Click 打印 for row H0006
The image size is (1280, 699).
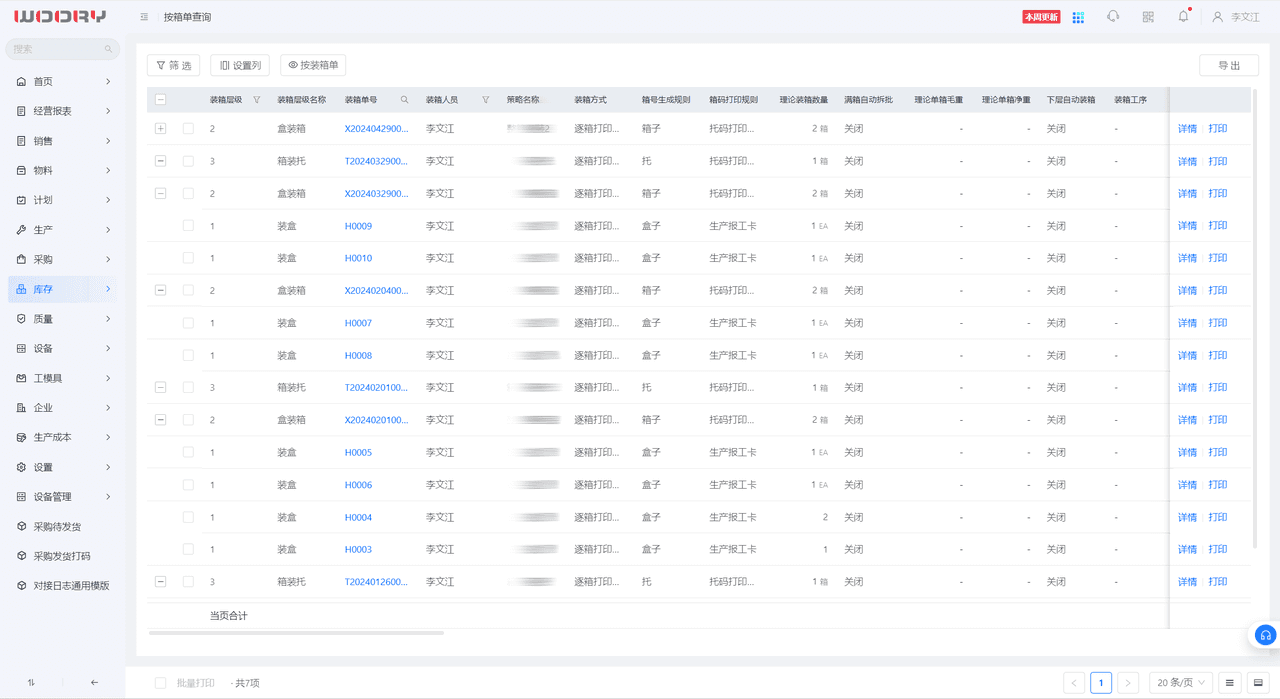click(x=1217, y=485)
